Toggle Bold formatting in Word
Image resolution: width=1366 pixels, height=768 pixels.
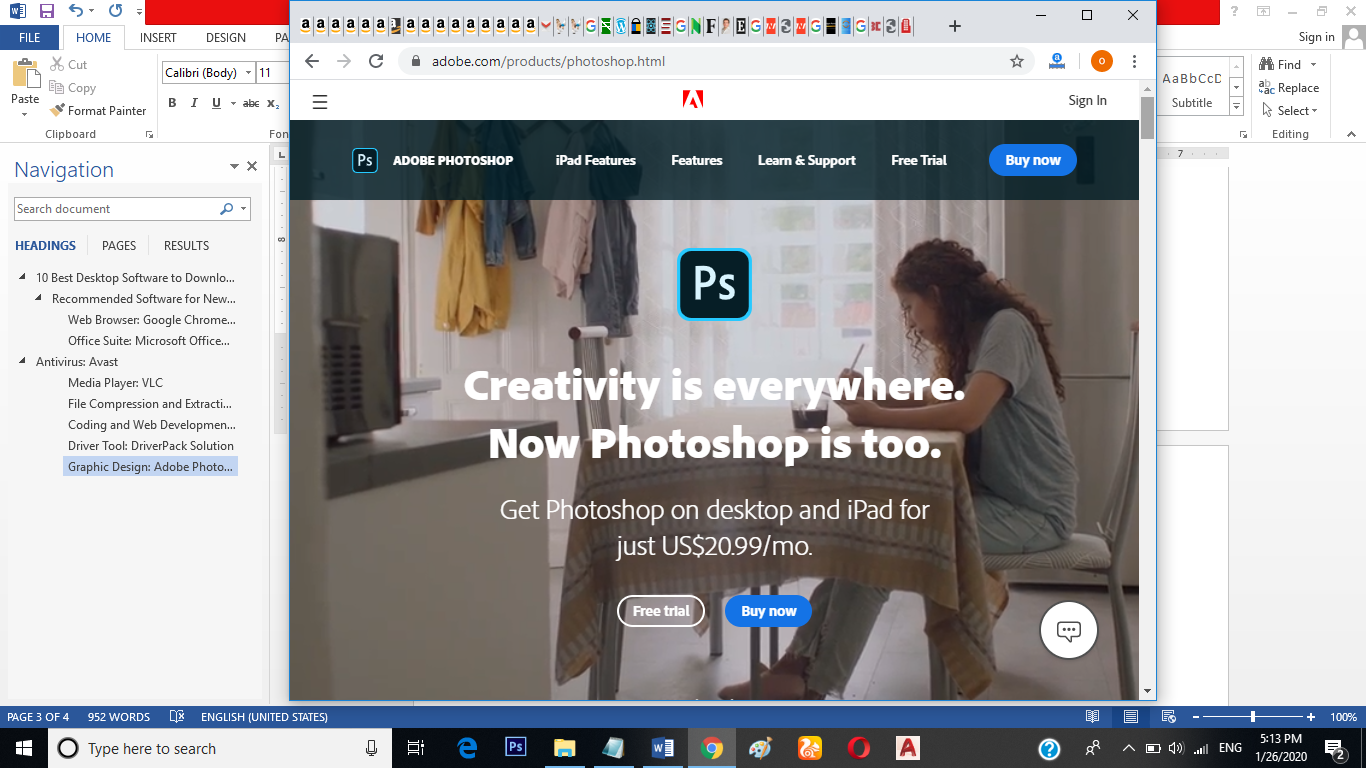tap(172, 103)
